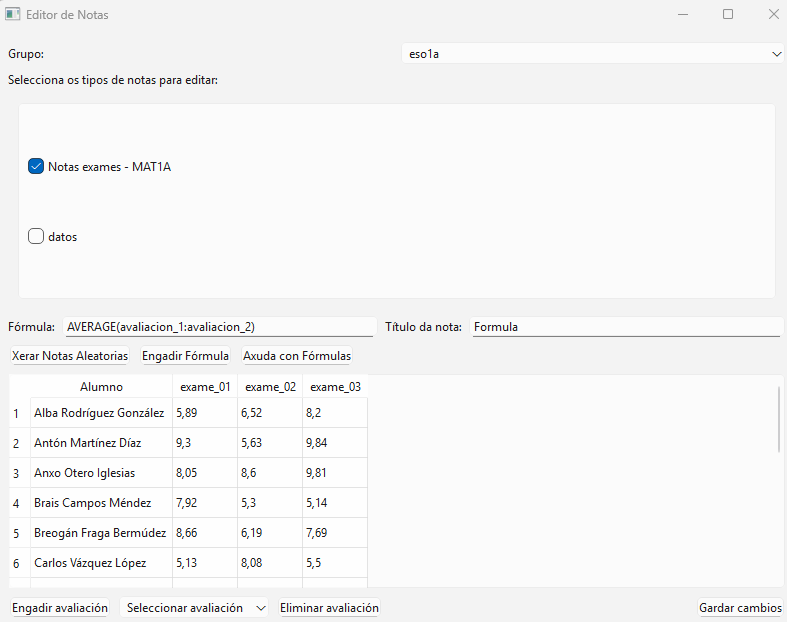Click the table's vertical scrollbar
The height and width of the screenshot is (622, 787).
point(779,420)
